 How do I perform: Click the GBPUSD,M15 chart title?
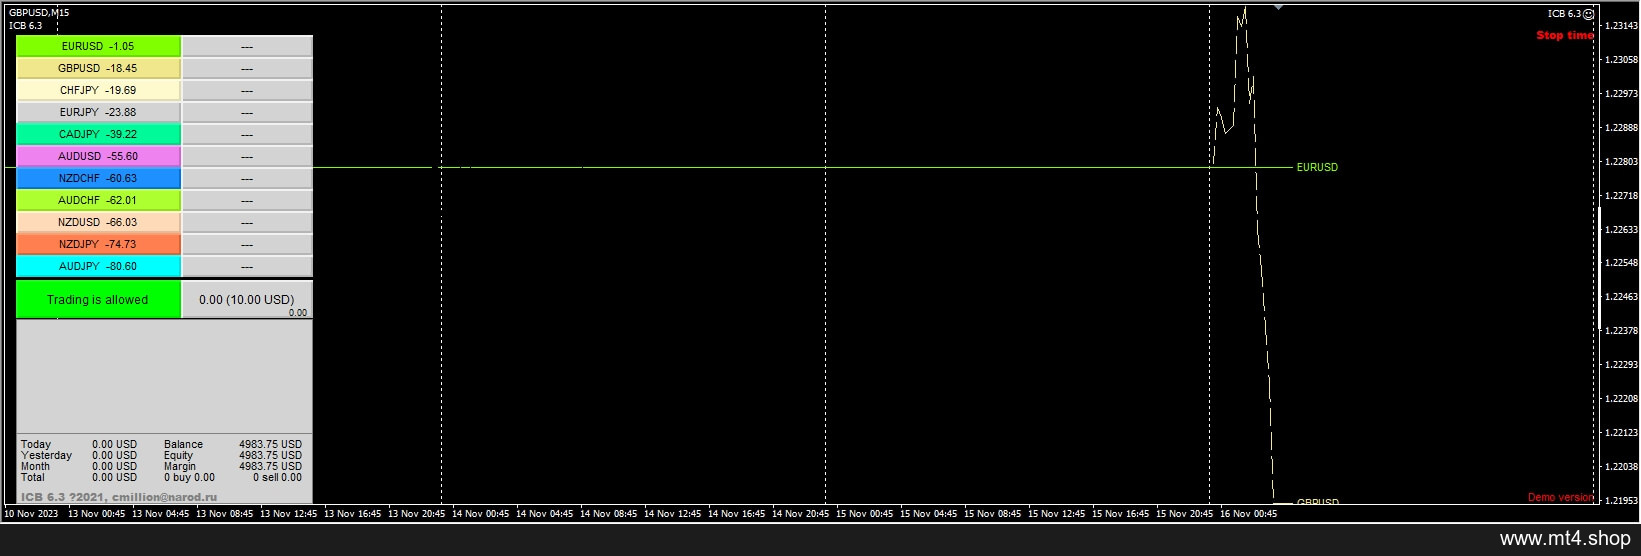tap(39, 13)
